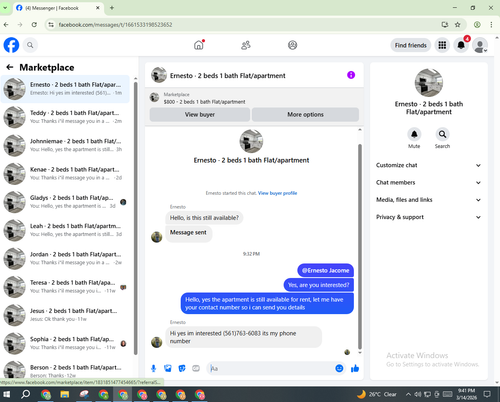Open File Explorer from the taskbar
Viewport: 500px width, 402px height.
(65, 395)
